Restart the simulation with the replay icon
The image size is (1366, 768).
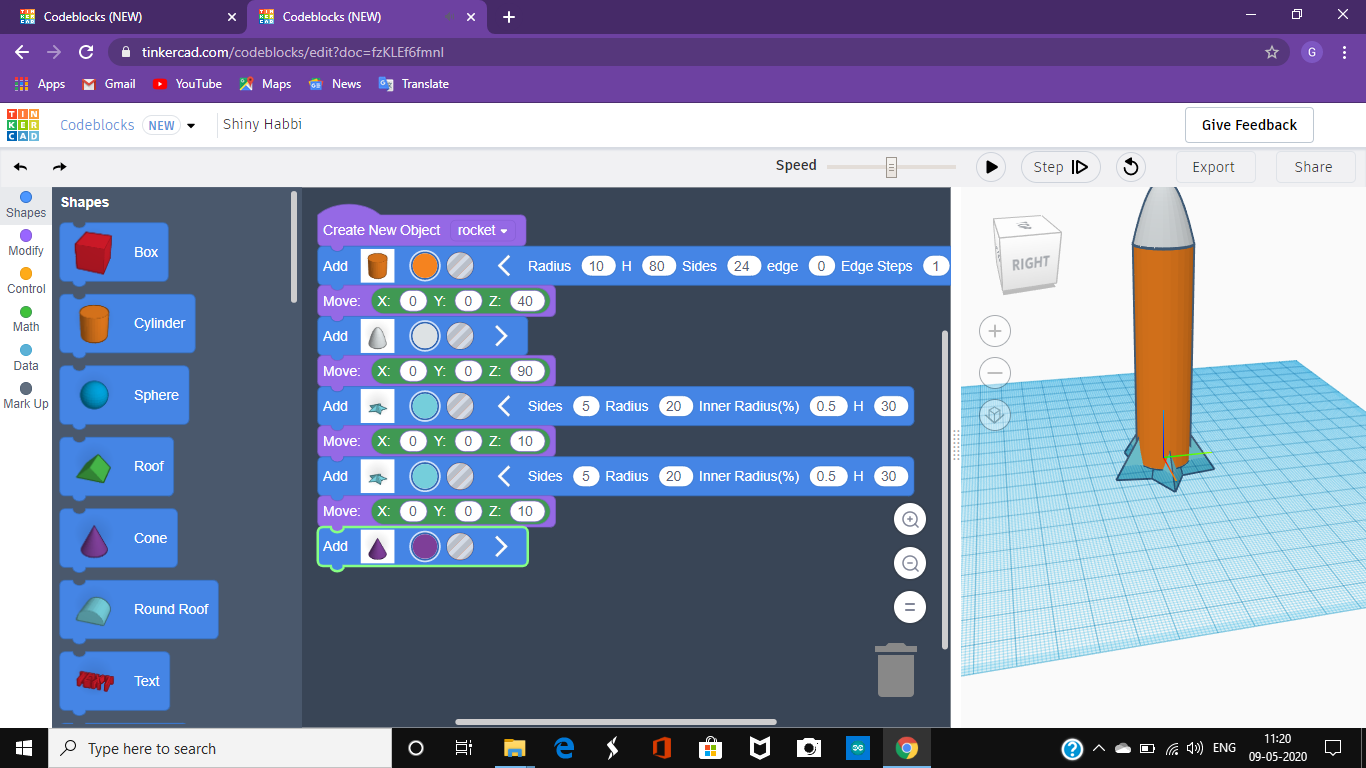[1130, 167]
